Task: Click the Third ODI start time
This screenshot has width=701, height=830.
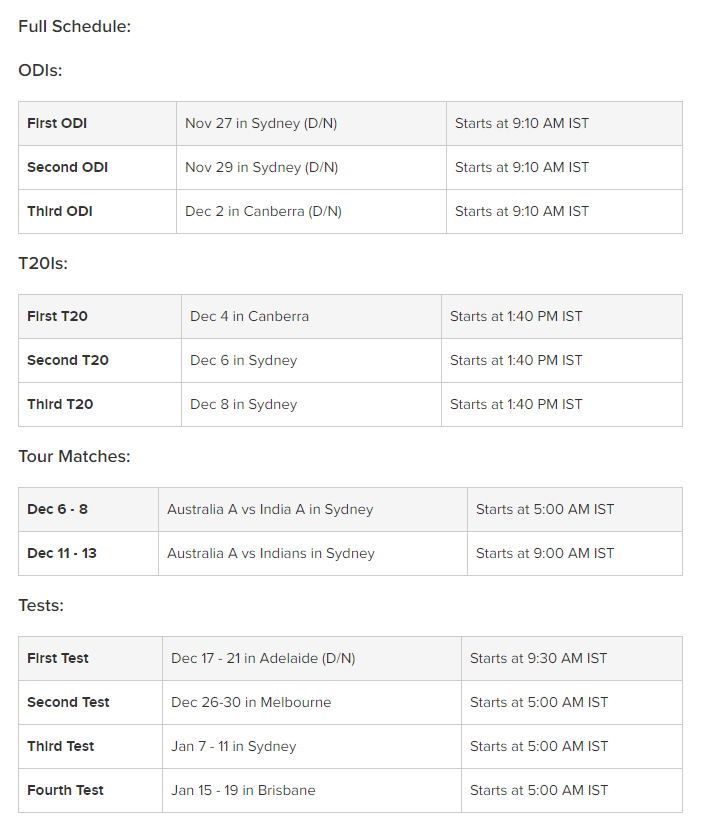Action: click(521, 212)
